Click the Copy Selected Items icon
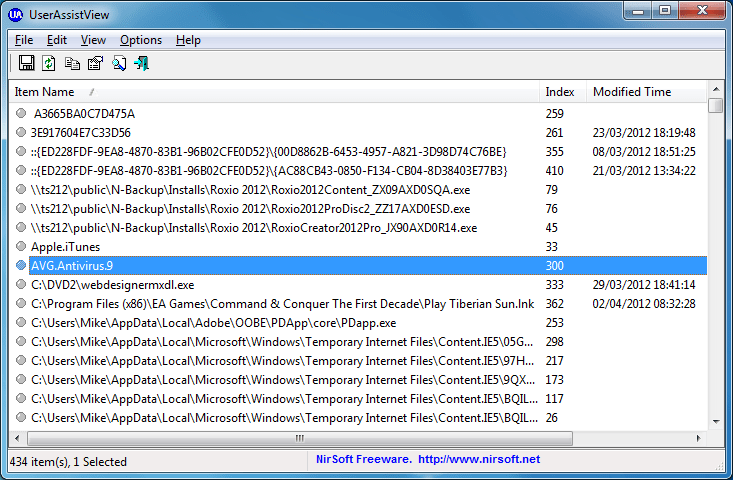 coord(72,63)
